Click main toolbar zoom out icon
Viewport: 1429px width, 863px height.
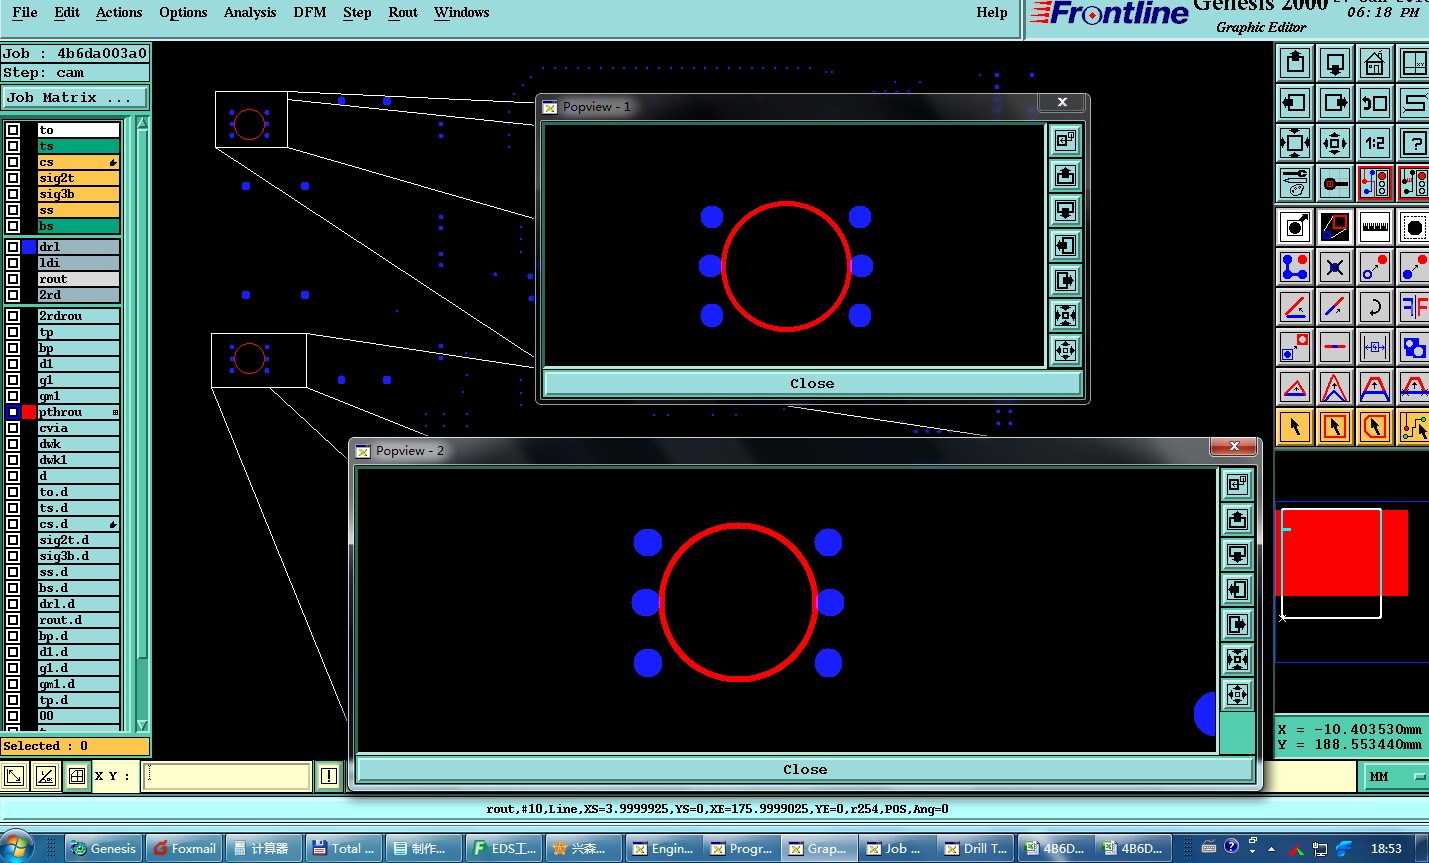tap(1335, 143)
